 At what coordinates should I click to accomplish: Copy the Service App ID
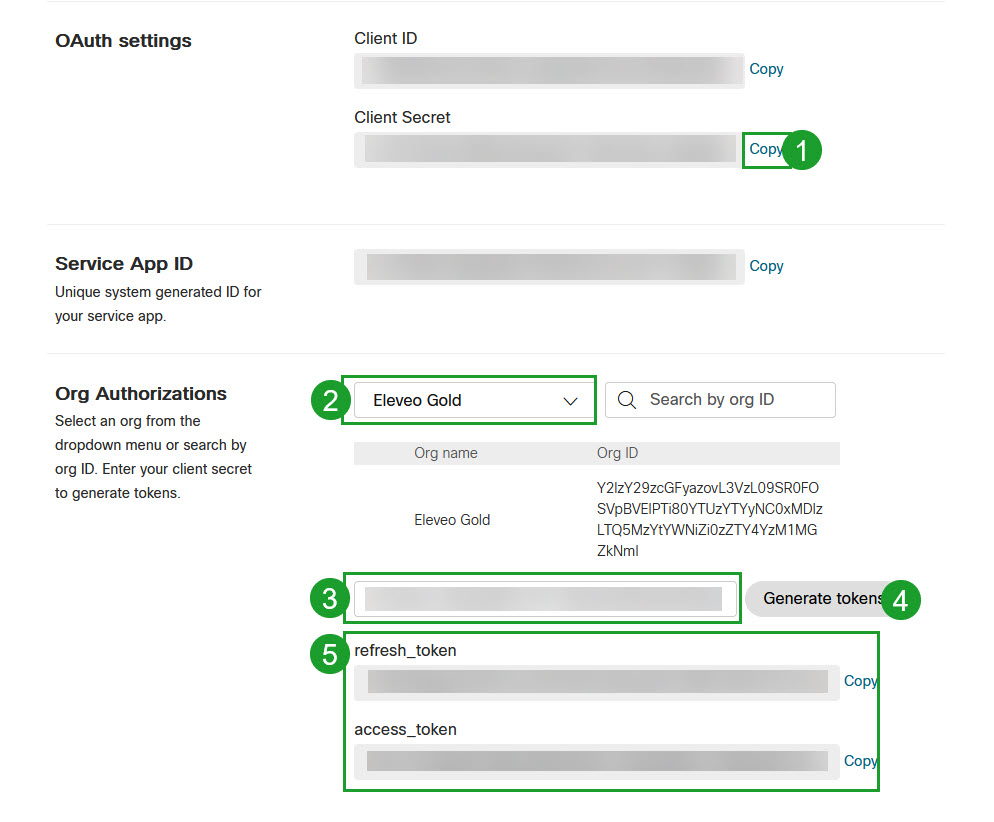pos(766,266)
